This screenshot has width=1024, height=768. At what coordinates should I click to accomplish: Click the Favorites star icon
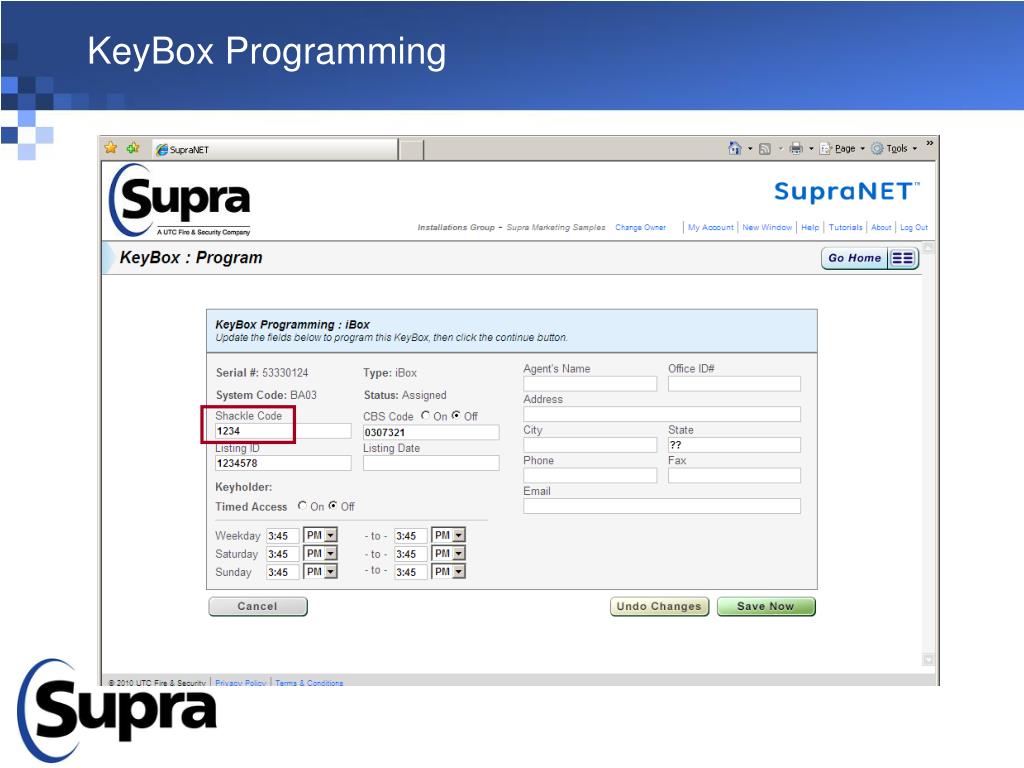[x=111, y=148]
